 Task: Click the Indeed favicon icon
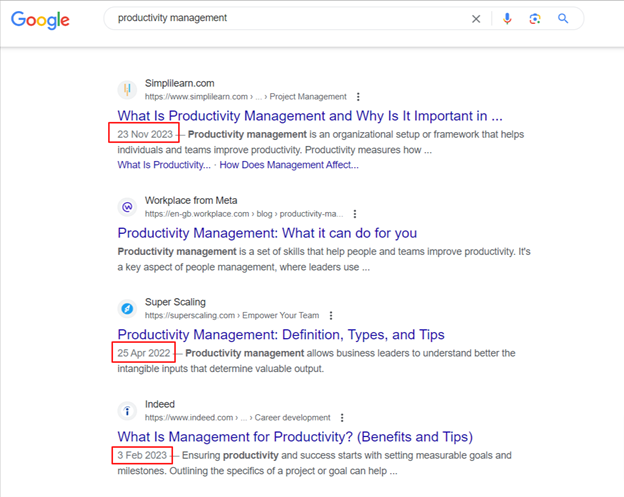point(127,411)
